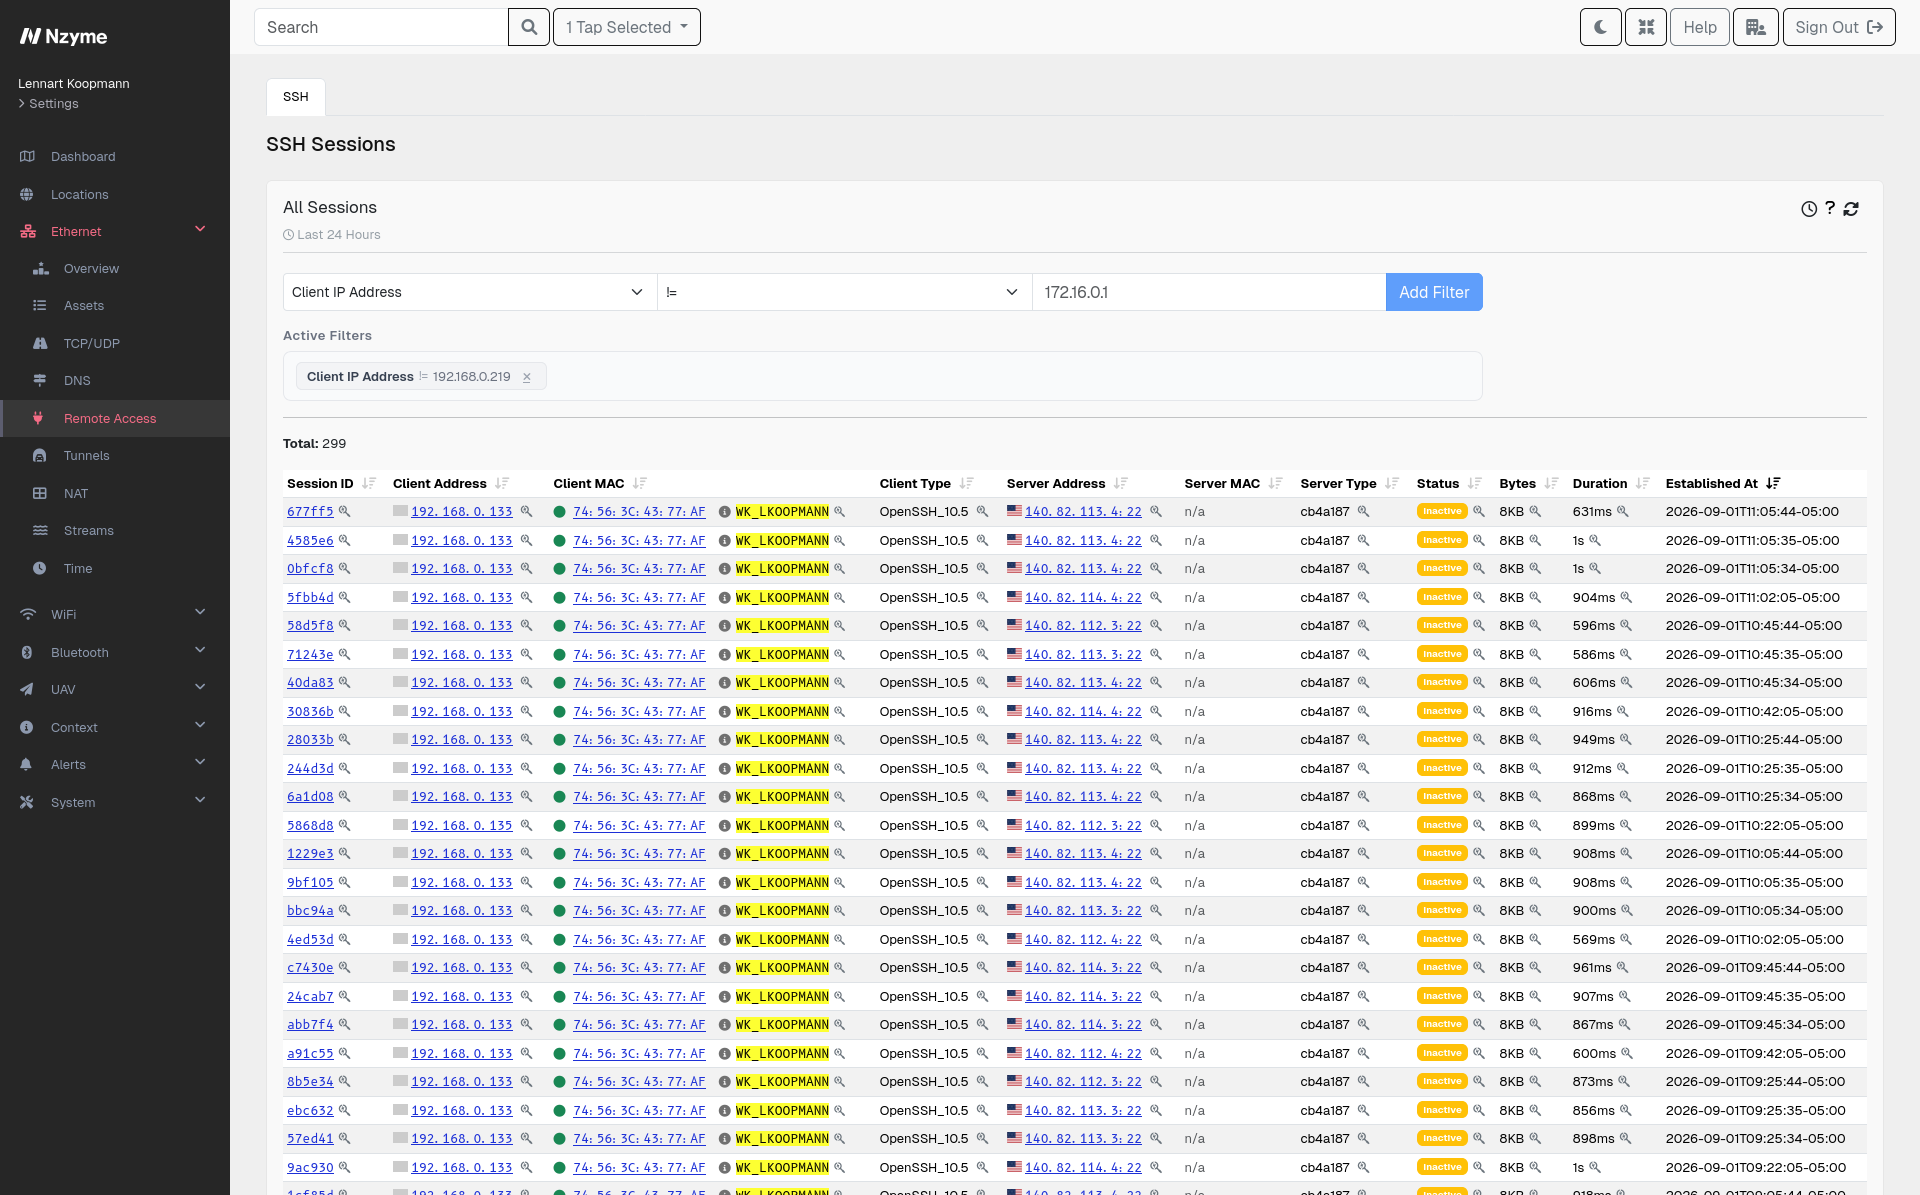Switch to the SSH tab

296,97
